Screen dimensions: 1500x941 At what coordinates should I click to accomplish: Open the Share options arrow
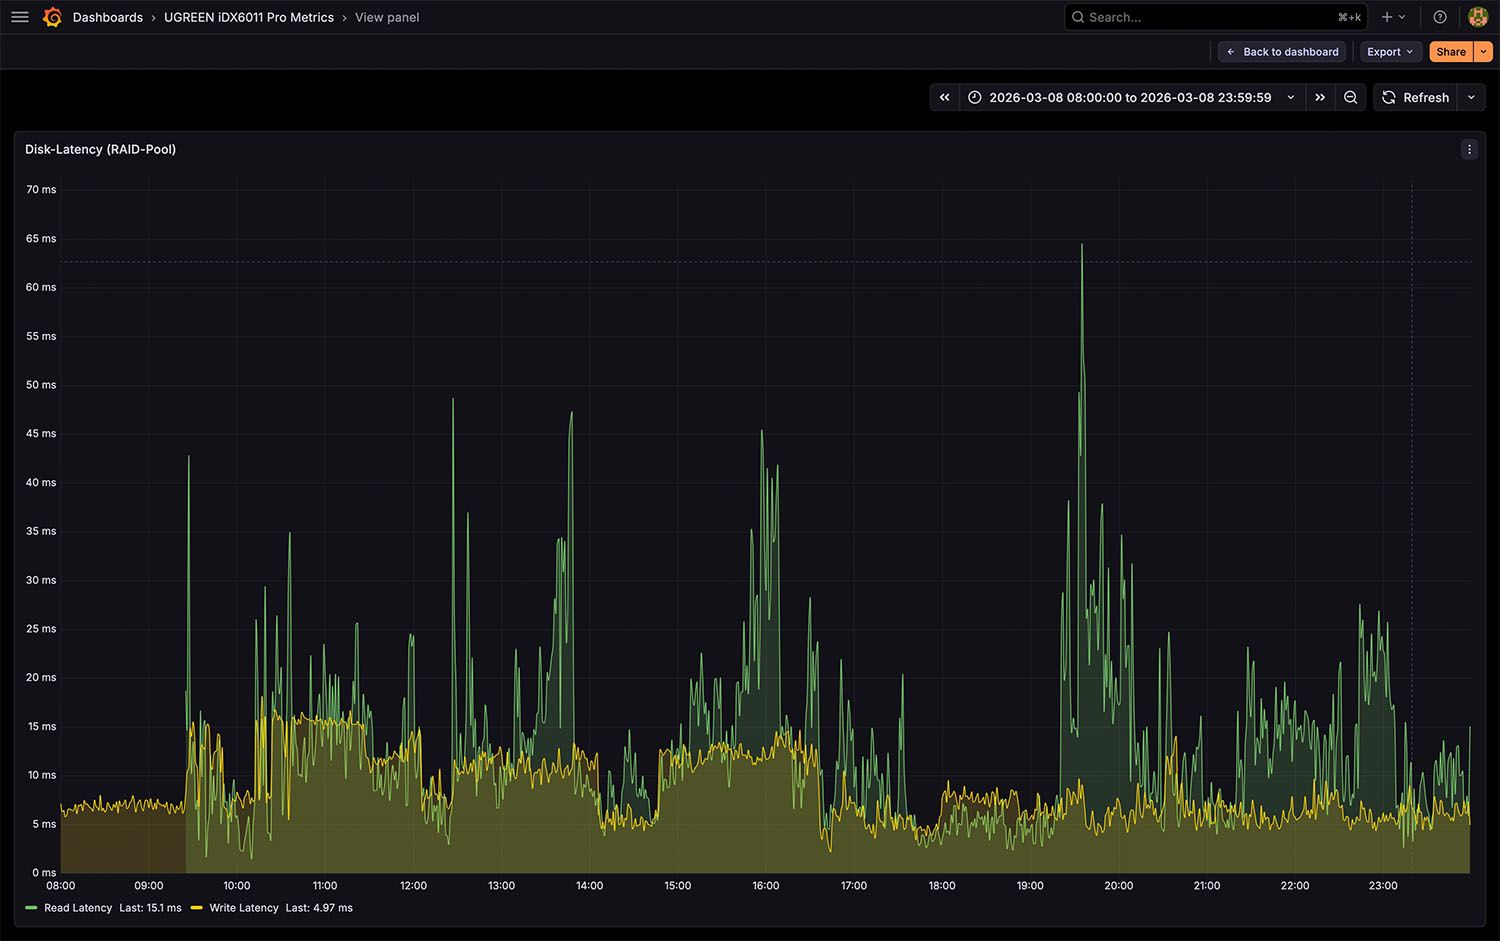click(x=1484, y=52)
